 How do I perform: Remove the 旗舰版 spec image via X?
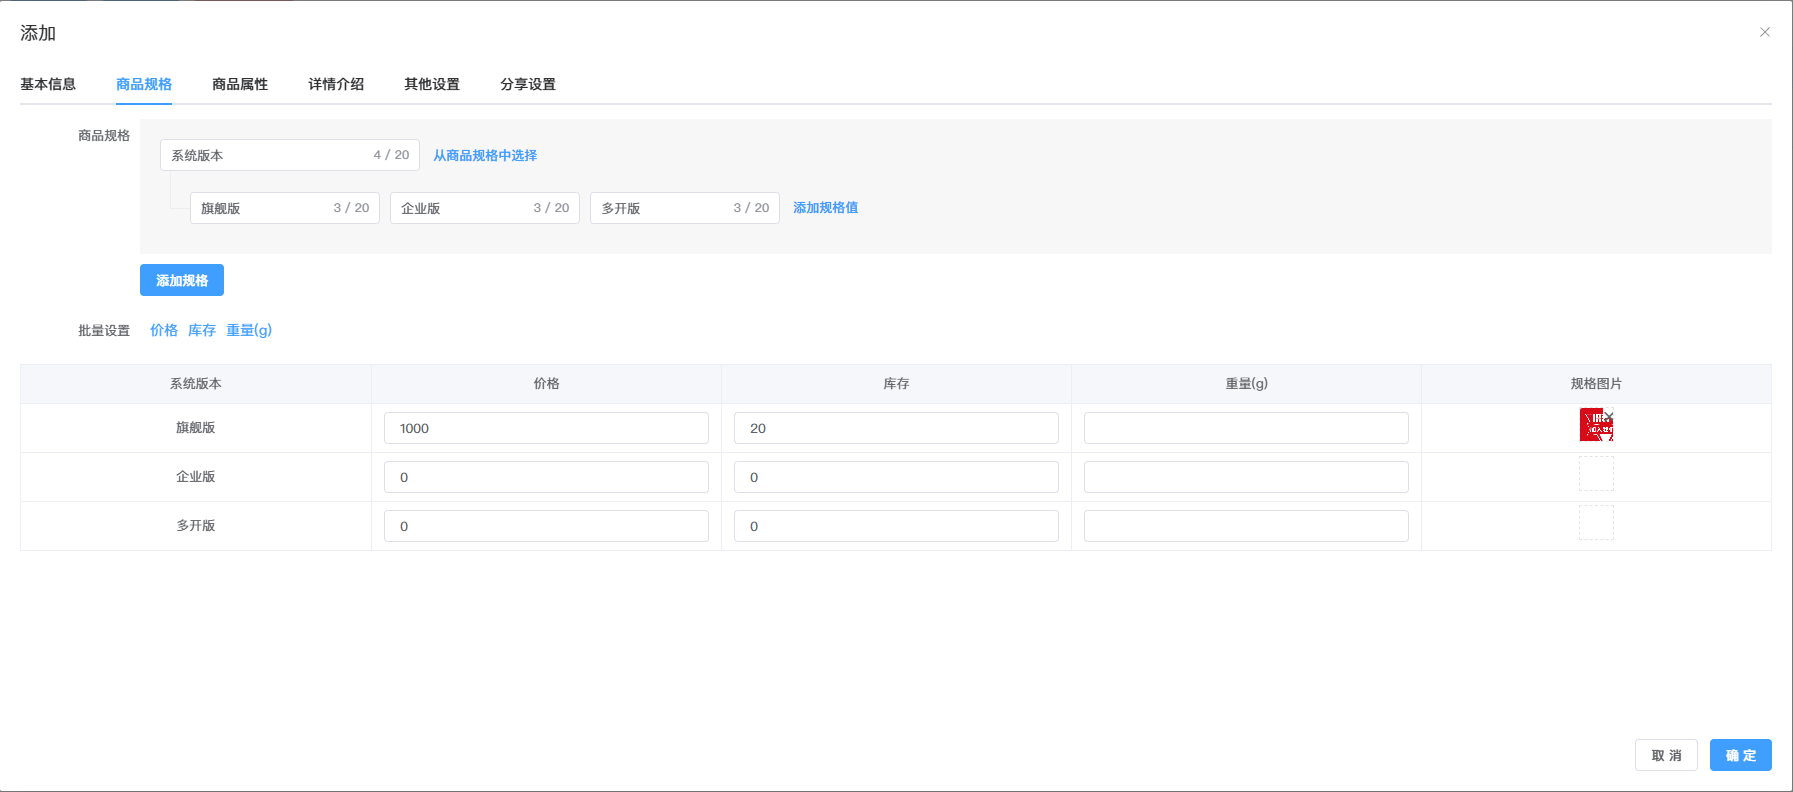tap(1608, 415)
